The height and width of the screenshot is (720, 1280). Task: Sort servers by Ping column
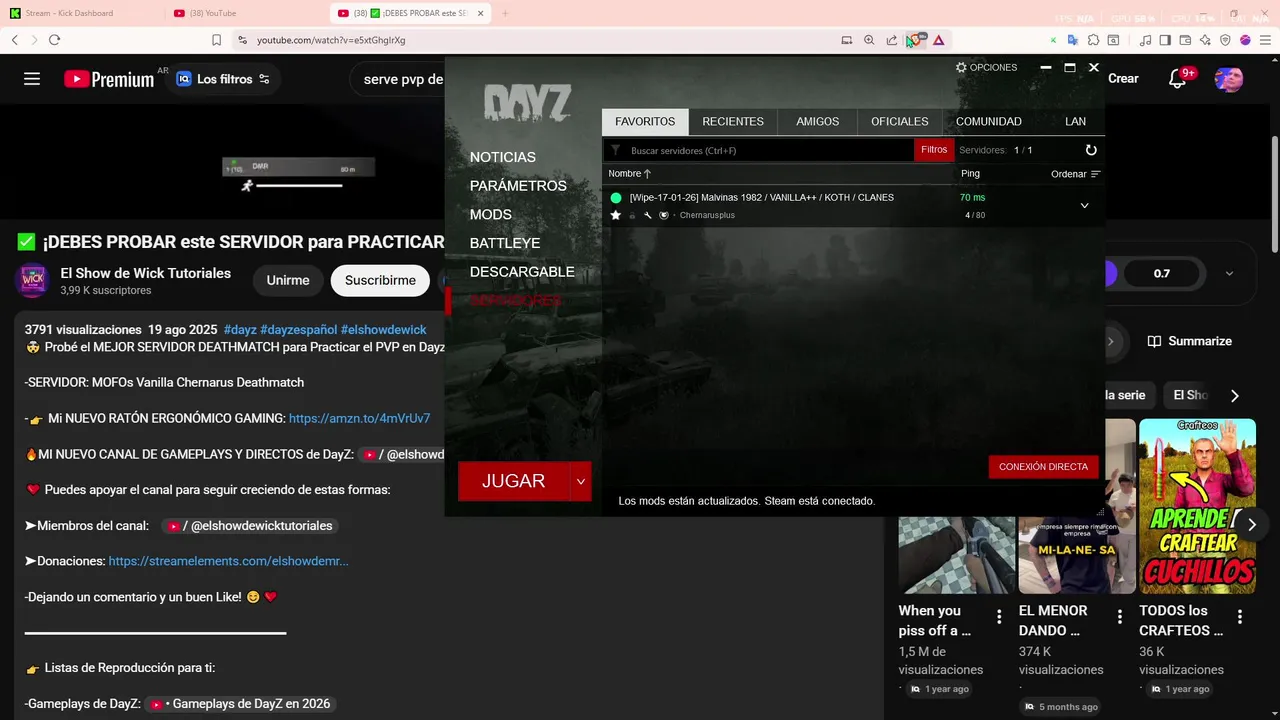point(970,174)
